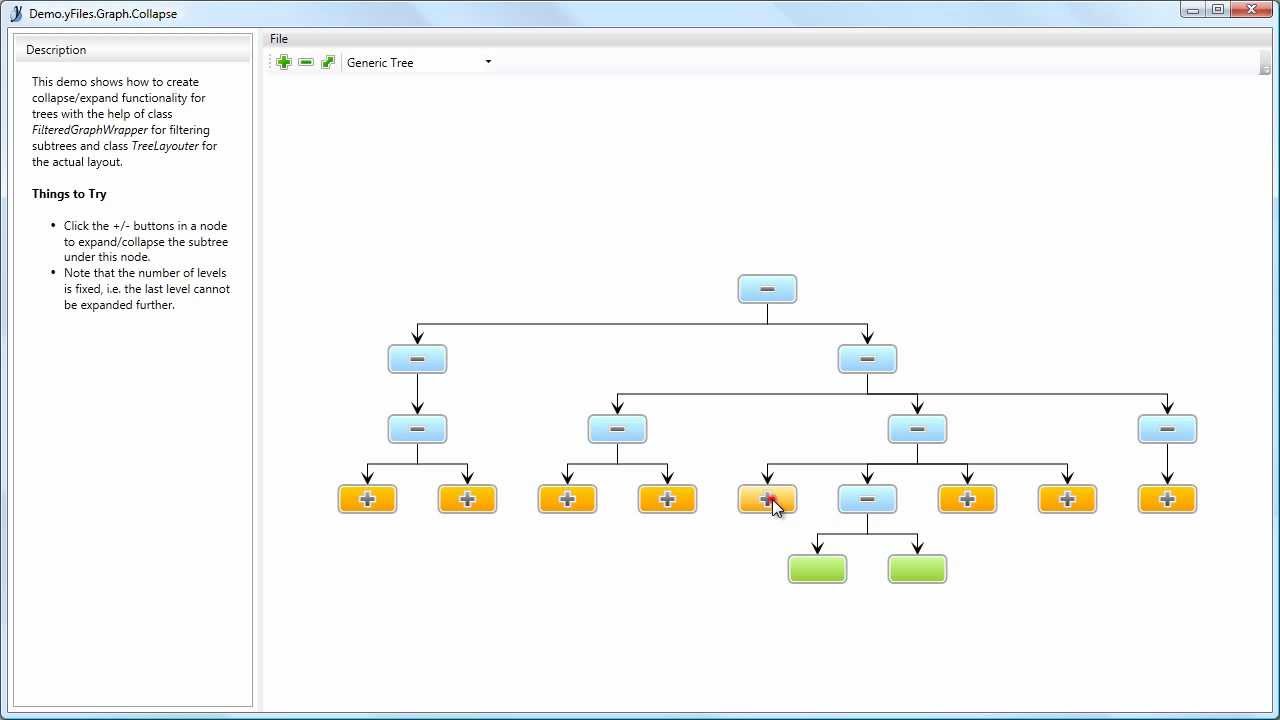Click the Description panel header
This screenshot has height=720, width=1280.
tap(133, 50)
